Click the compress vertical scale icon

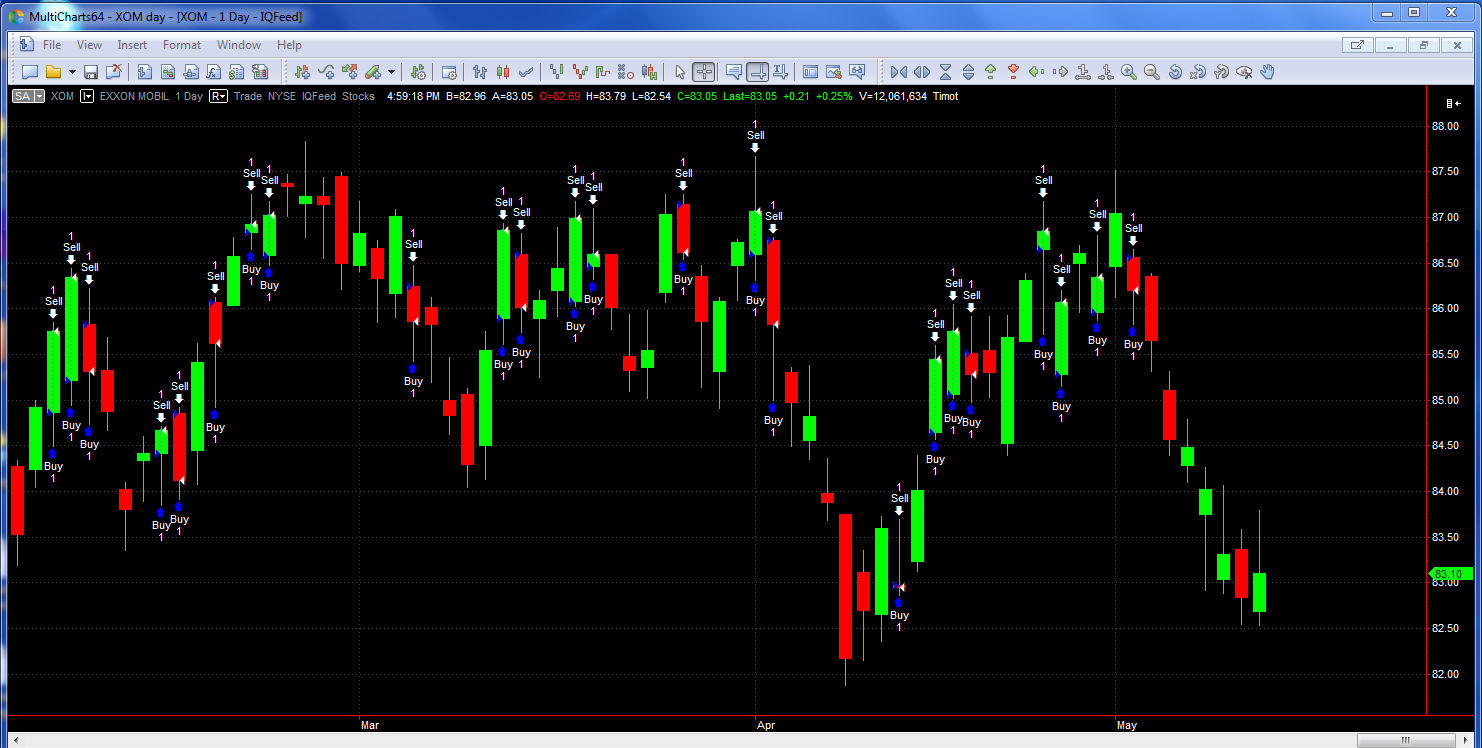pyautogui.click(x=944, y=71)
